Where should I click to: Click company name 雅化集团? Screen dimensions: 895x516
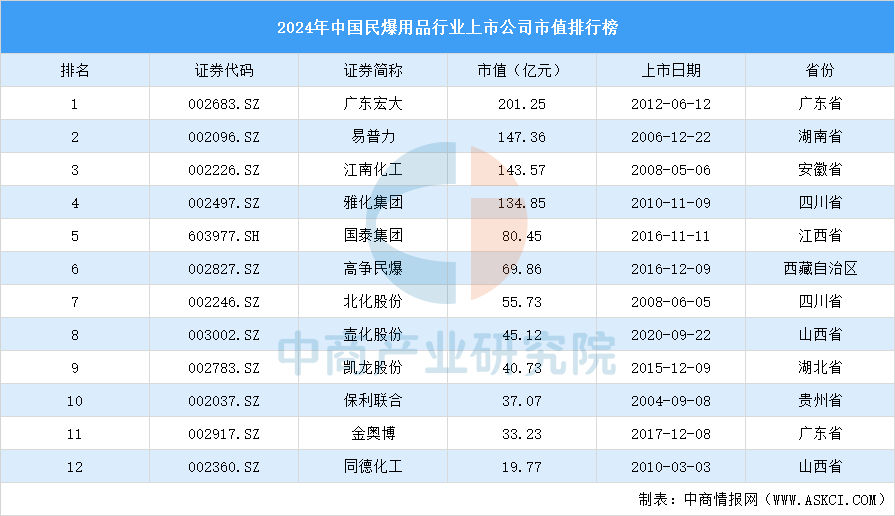click(x=373, y=203)
